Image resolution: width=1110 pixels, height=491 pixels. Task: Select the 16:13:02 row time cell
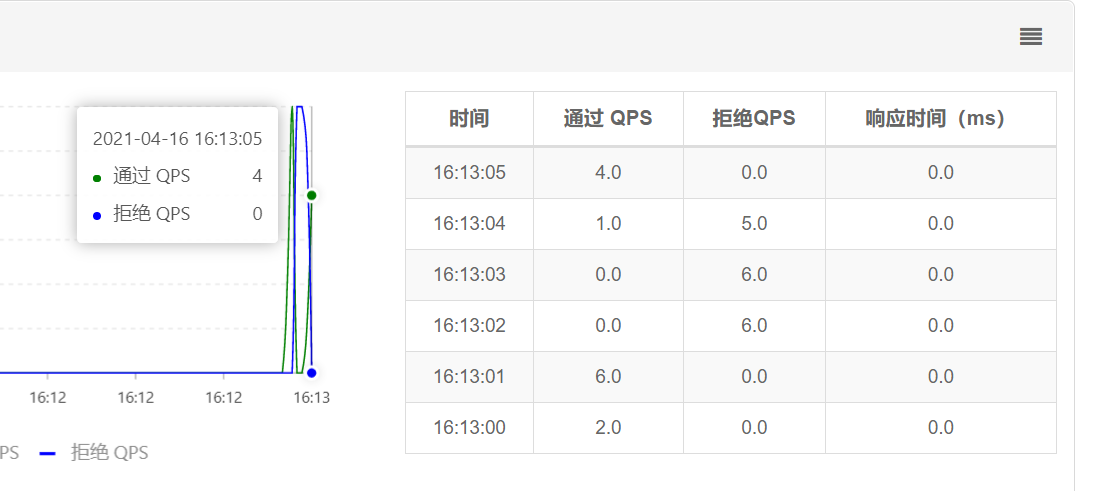click(x=469, y=325)
